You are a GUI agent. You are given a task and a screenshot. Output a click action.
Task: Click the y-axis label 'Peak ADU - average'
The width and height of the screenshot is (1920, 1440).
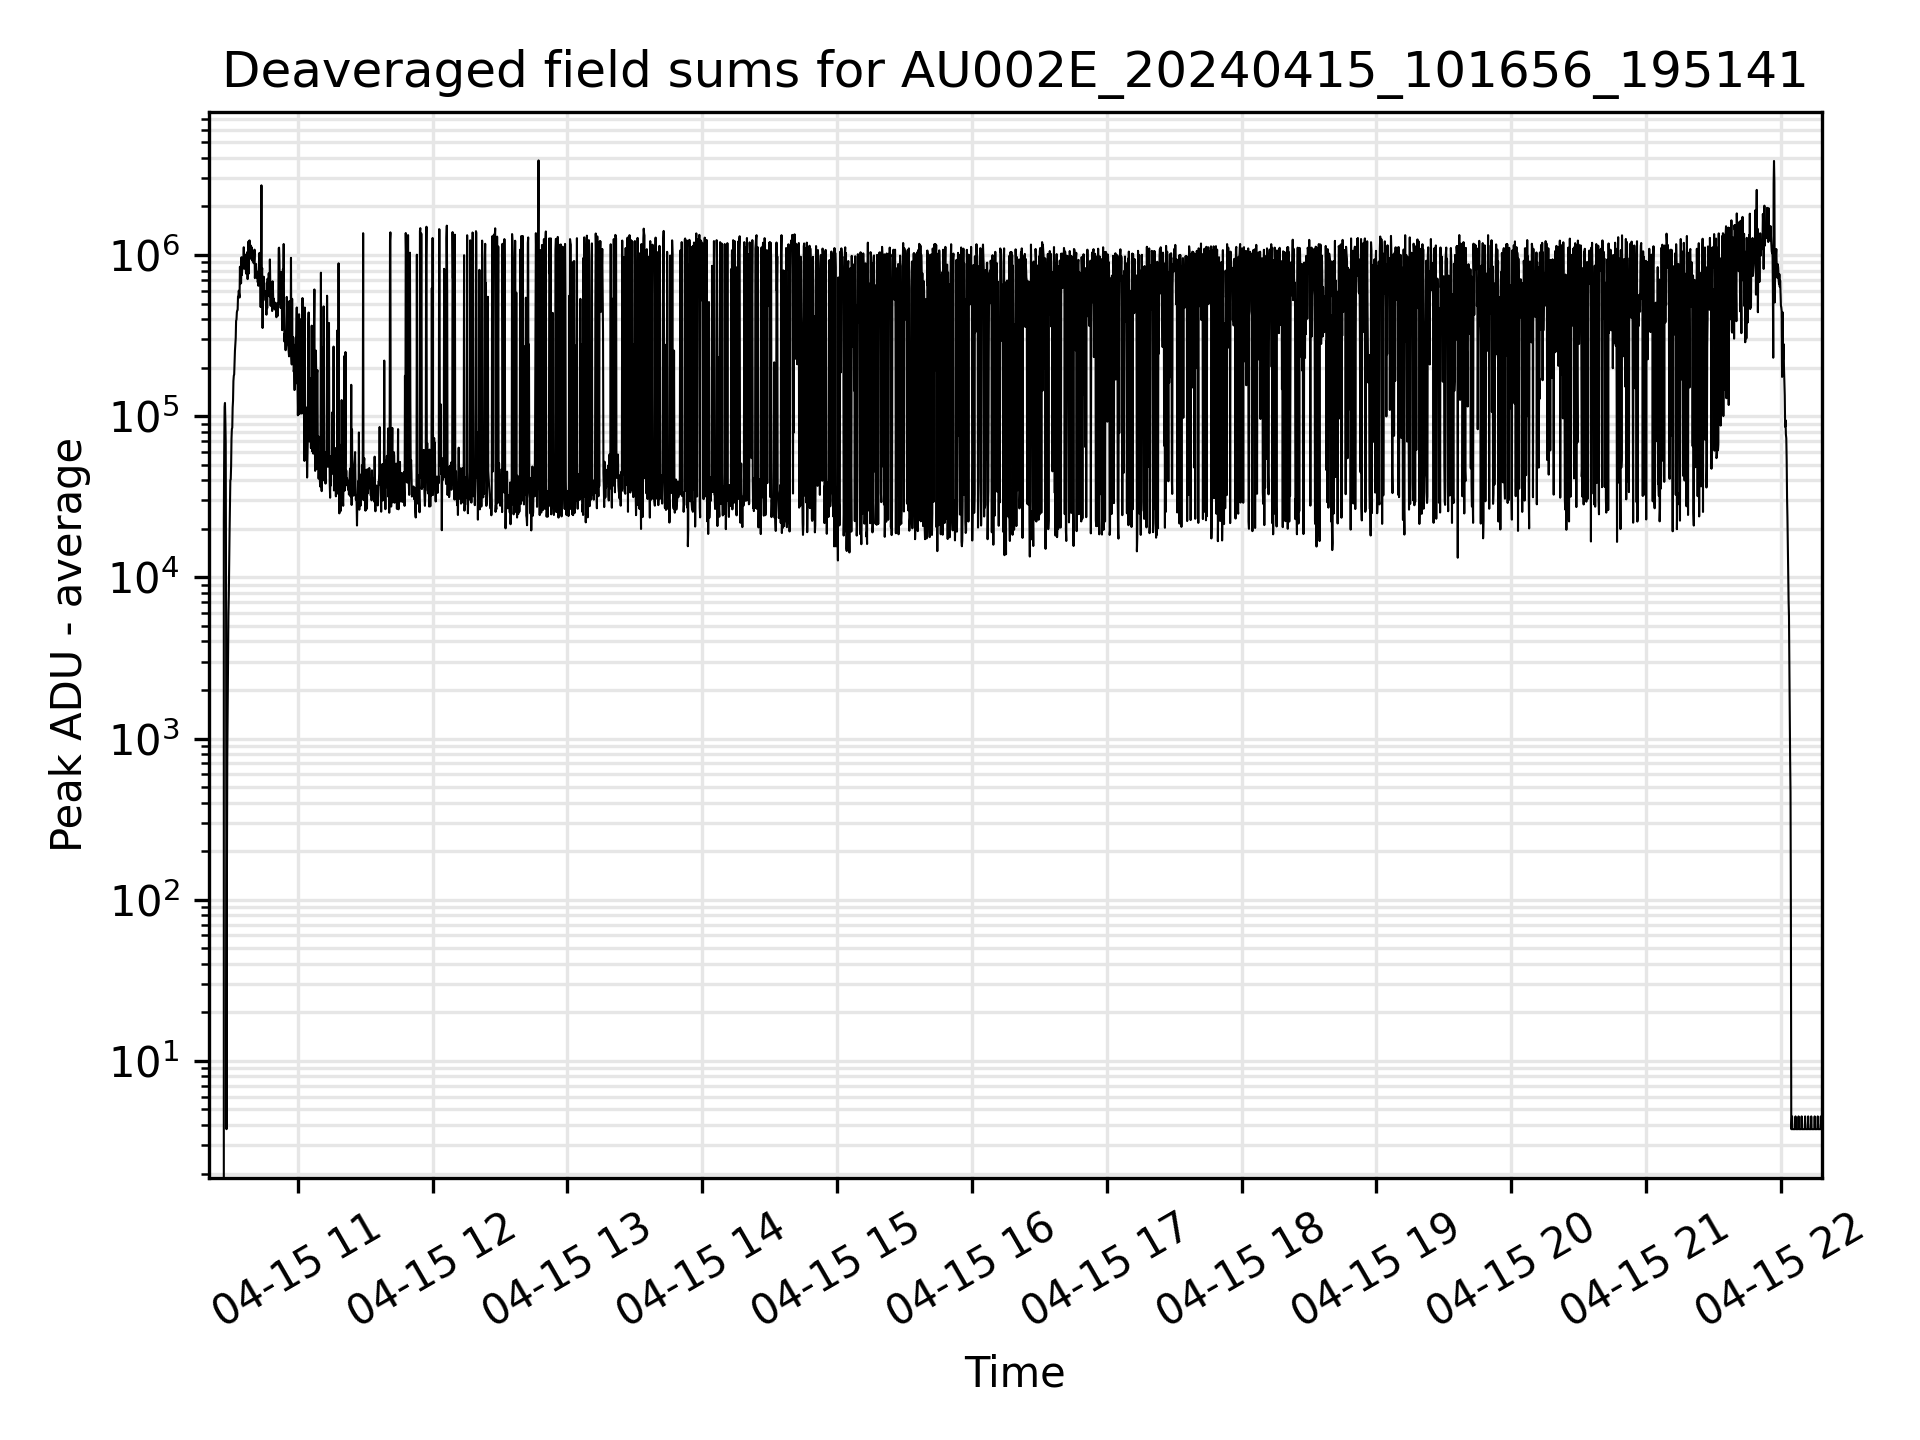pos(68,645)
